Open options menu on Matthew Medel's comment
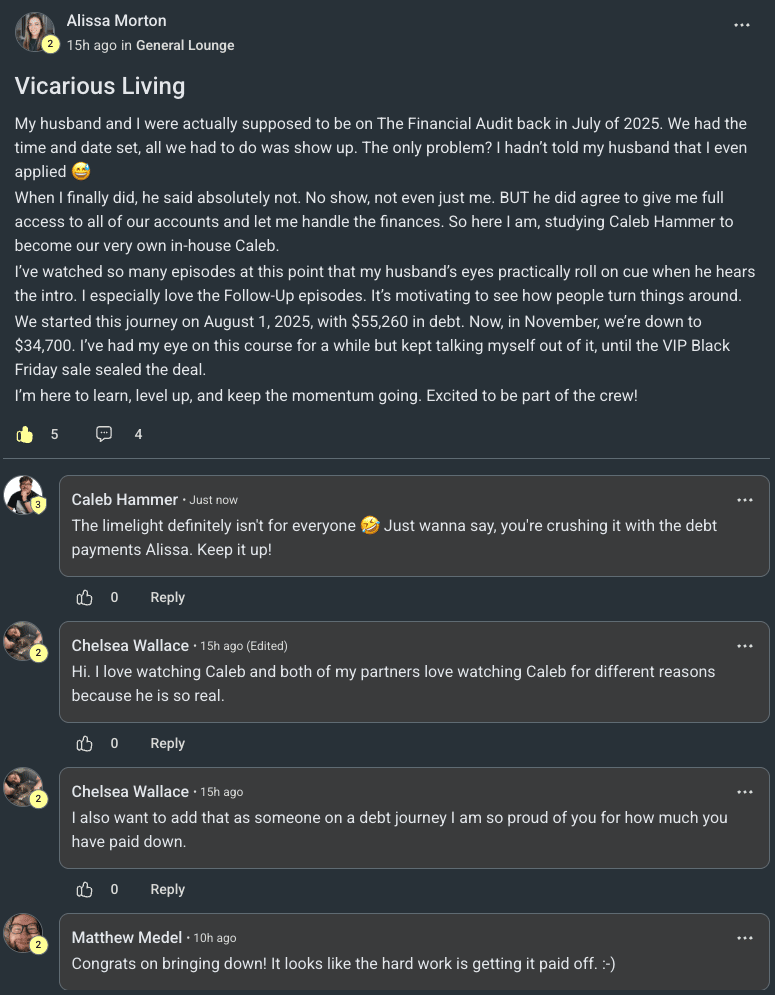Image resolution: width=775 pixels, height=995 pixels. 745,938
